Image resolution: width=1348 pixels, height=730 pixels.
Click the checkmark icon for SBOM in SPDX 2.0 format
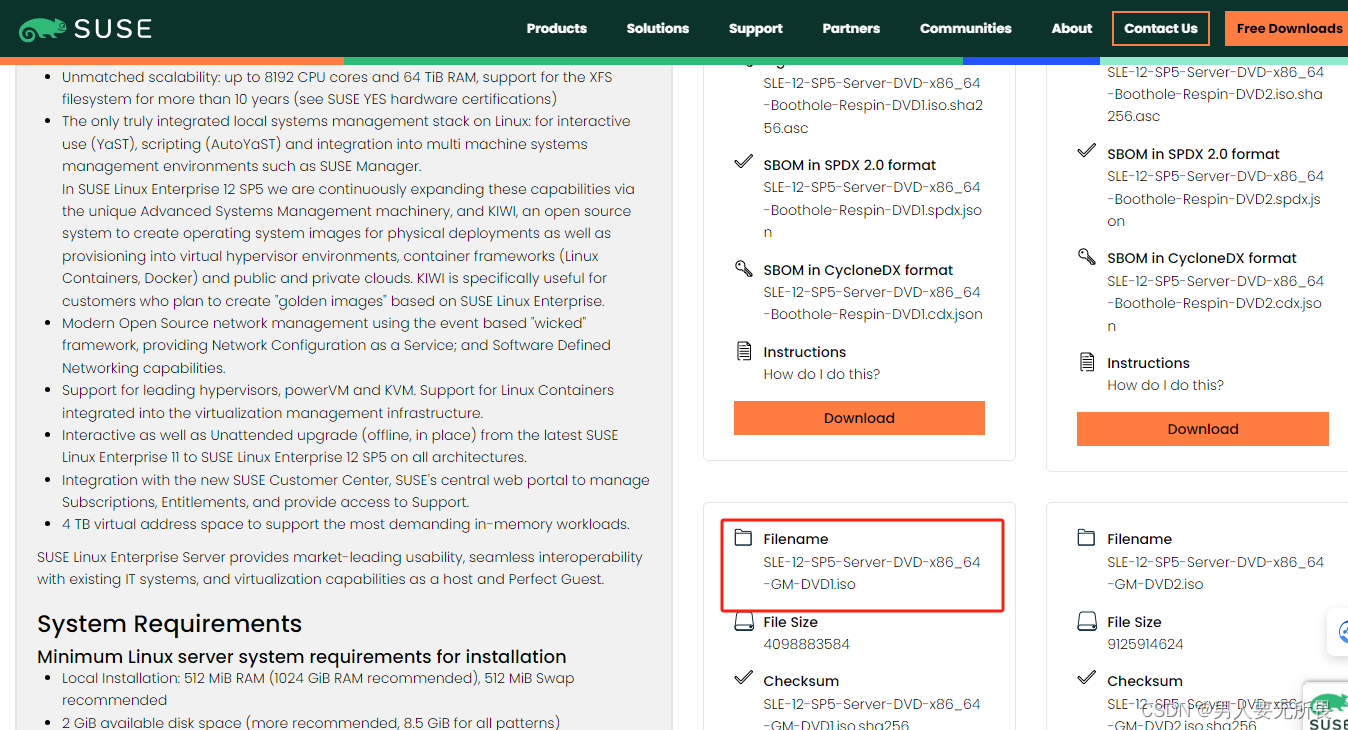click(x=743, y=159)
